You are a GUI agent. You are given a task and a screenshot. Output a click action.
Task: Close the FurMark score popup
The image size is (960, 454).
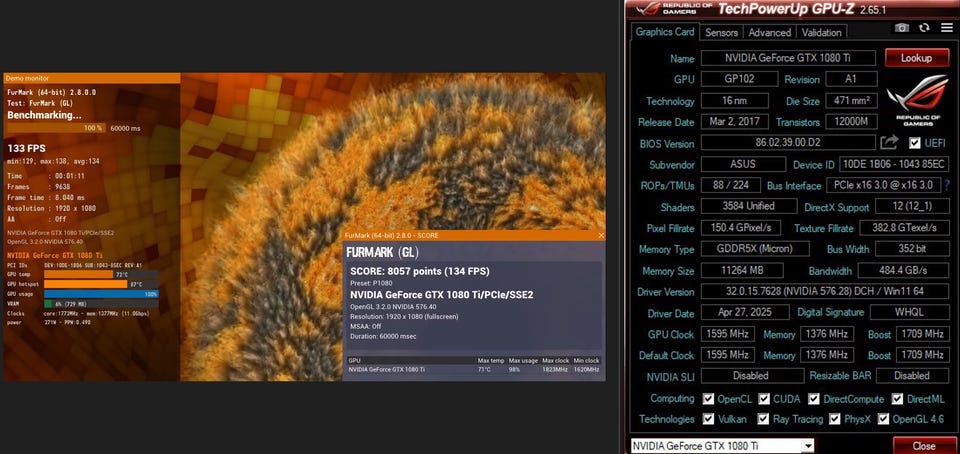pos(601,236)
